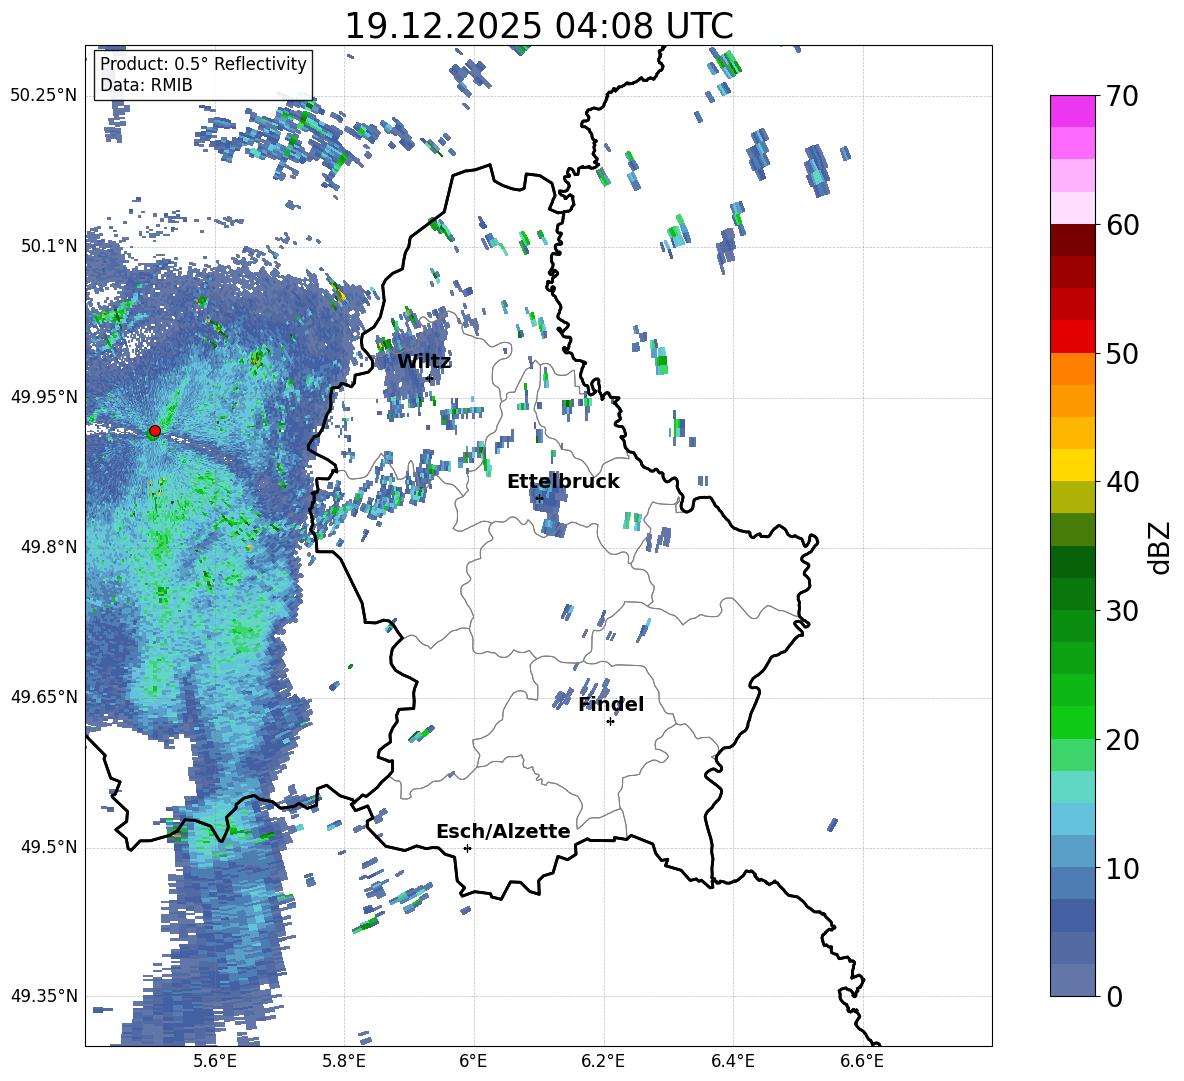Click the Findel station label
Screen dimensions: 1184x1081
(611, 704)
